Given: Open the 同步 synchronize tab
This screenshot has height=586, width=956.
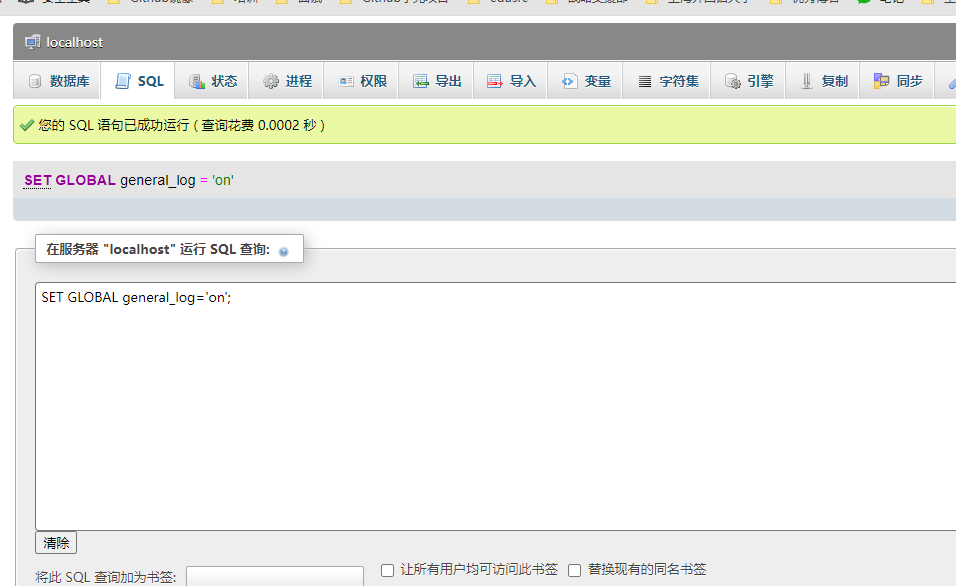Looking at the screenshot, I should [897, 80].
